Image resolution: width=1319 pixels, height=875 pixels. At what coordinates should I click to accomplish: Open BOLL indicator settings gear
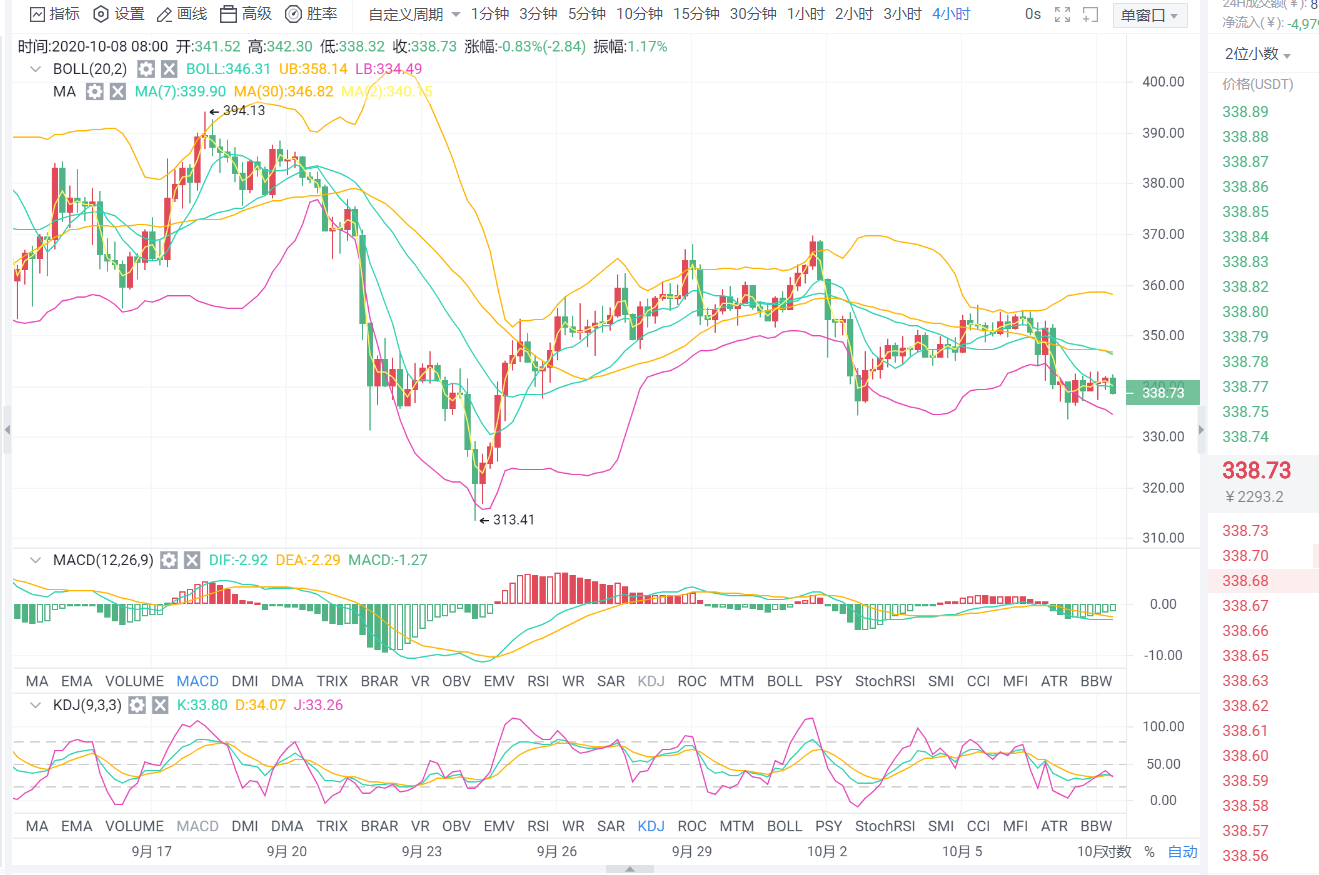coord(146,69)
